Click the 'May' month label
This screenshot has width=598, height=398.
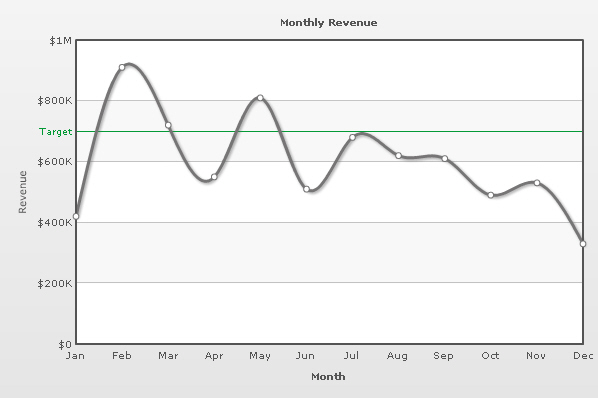pos(260,356)
